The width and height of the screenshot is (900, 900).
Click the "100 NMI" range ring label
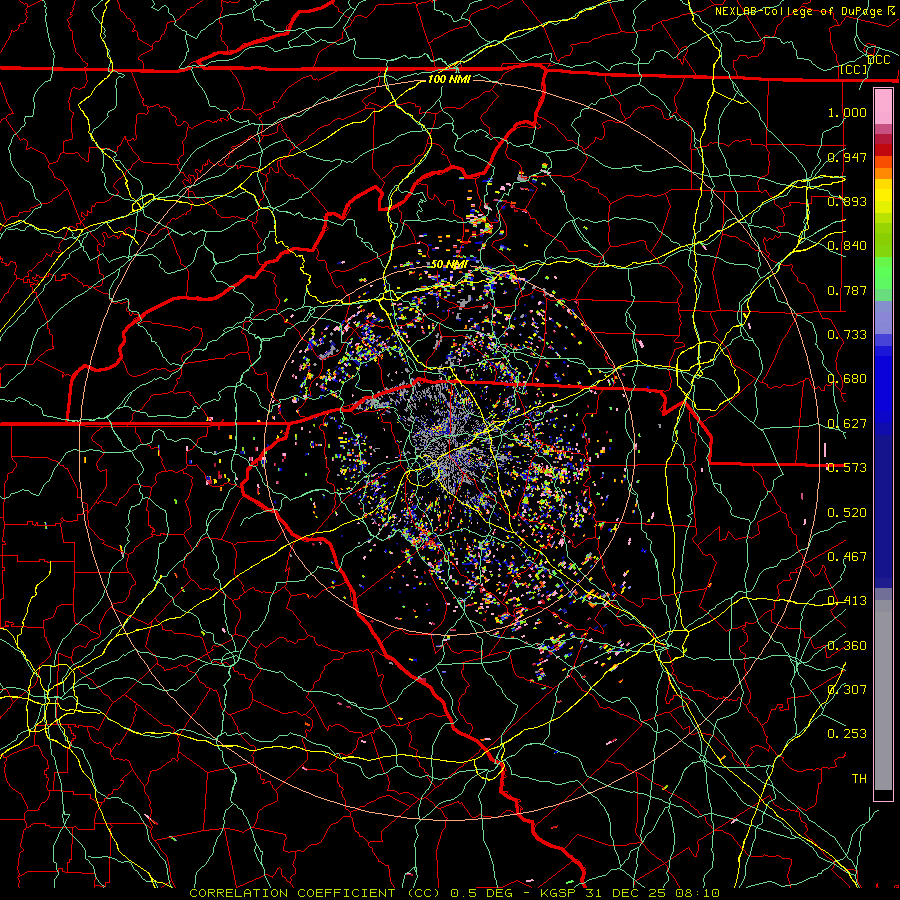tap(449, 79)
